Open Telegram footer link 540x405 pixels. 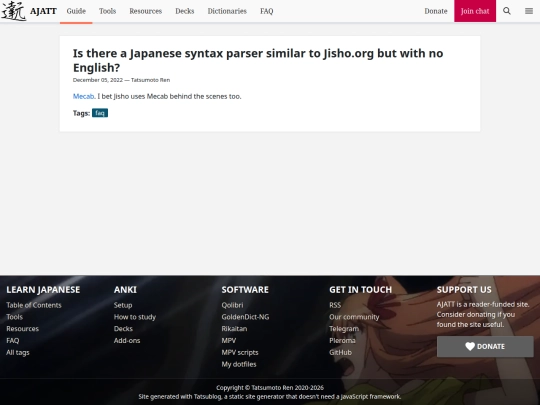344,329
